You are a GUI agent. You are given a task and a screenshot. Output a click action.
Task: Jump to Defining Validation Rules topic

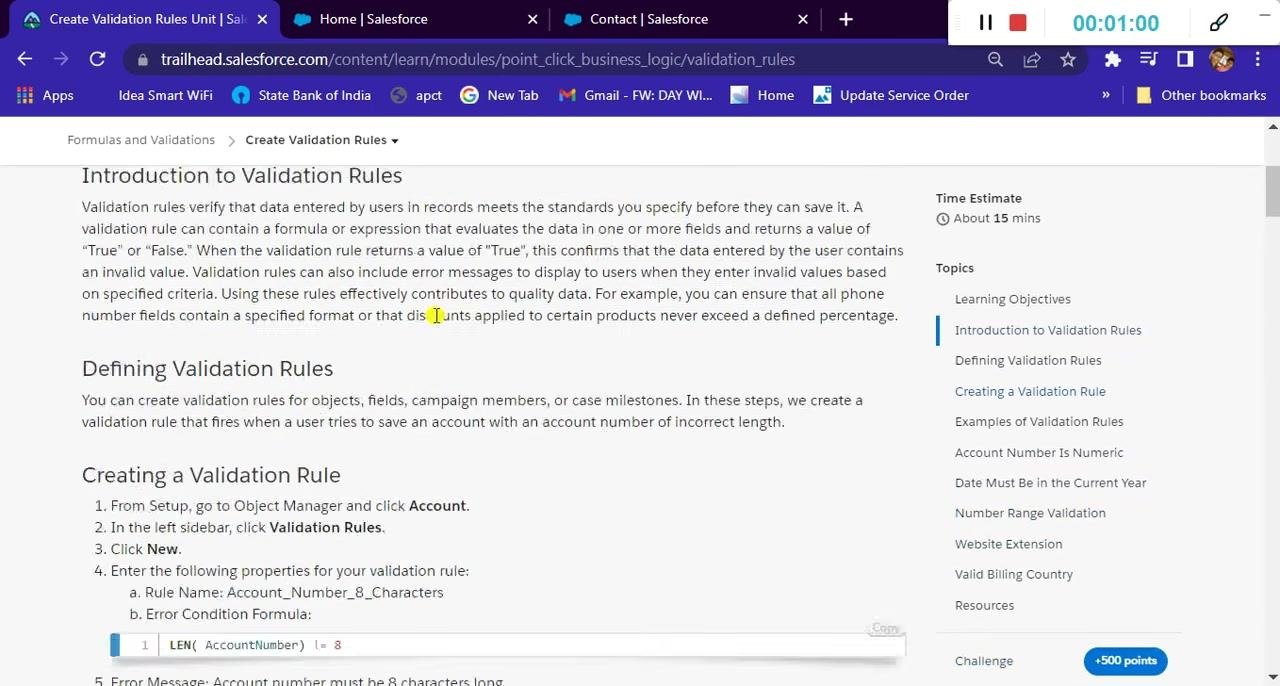pos(1027,360)
